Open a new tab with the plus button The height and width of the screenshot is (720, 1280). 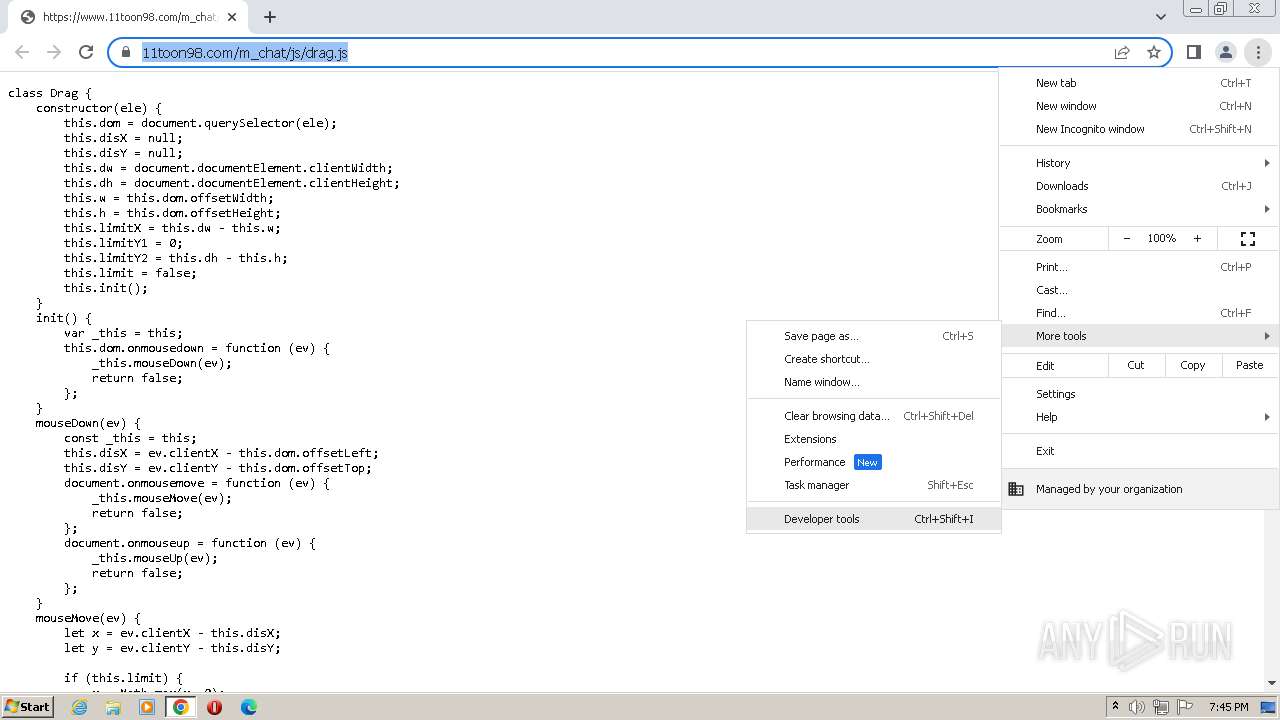pyautogui.click(x=270, y=17)
